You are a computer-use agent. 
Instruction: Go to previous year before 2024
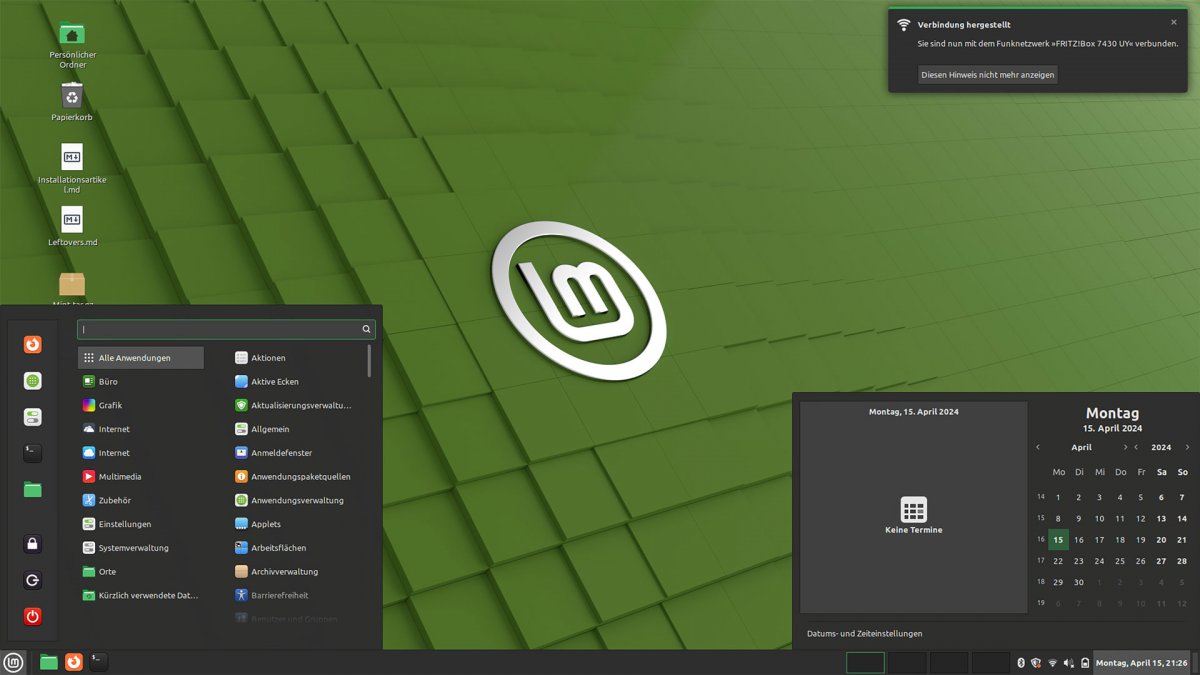click(x=1136, y=448)
